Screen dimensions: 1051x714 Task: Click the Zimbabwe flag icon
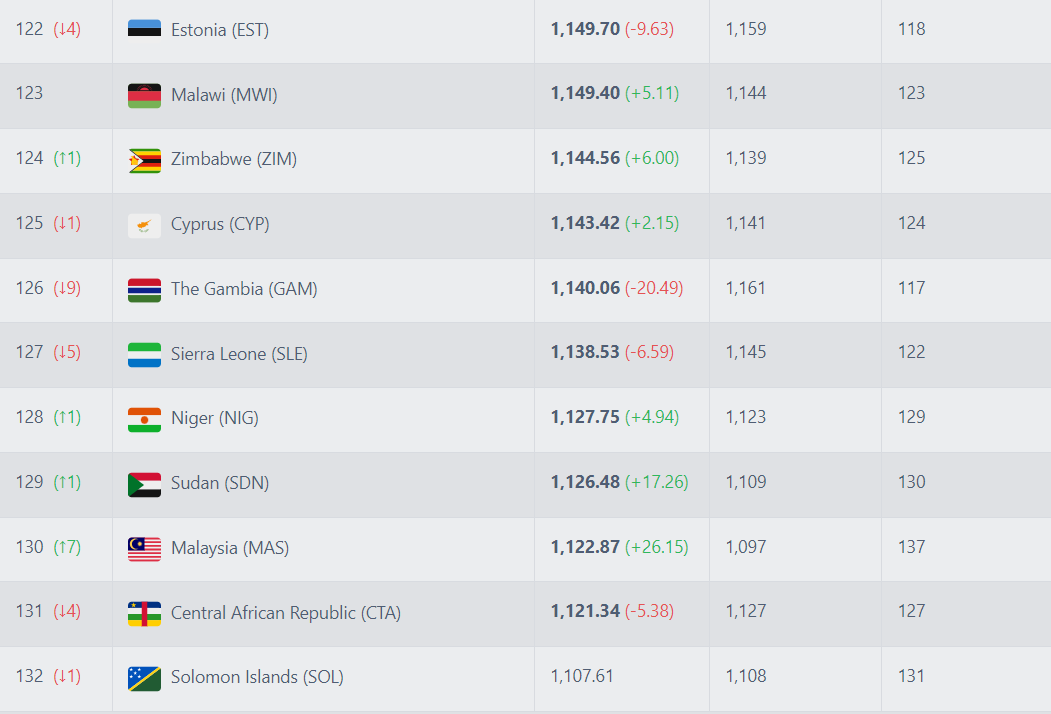click(x=144, y=160)
